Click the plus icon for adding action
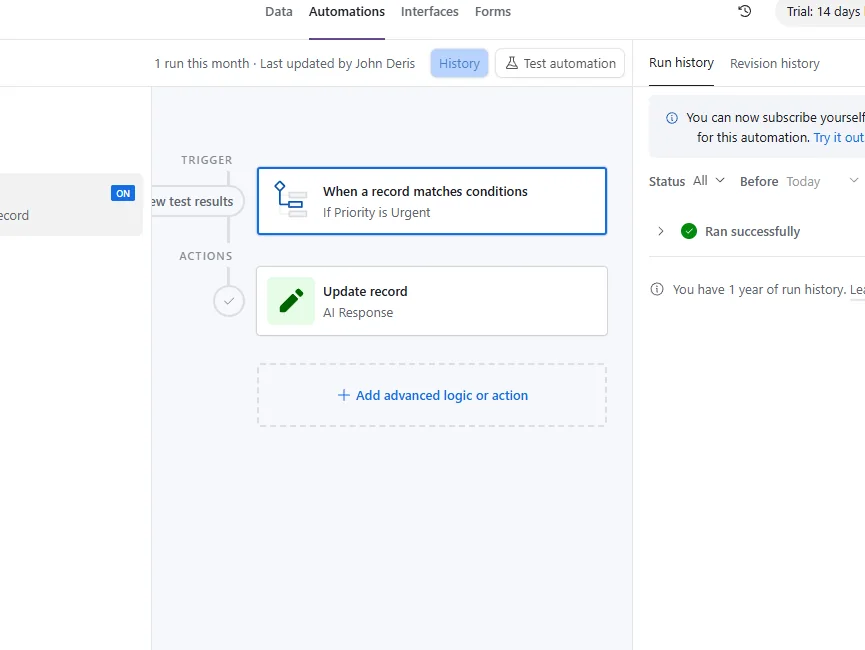The height and width of the screenshot is (650, 865). 343,395
